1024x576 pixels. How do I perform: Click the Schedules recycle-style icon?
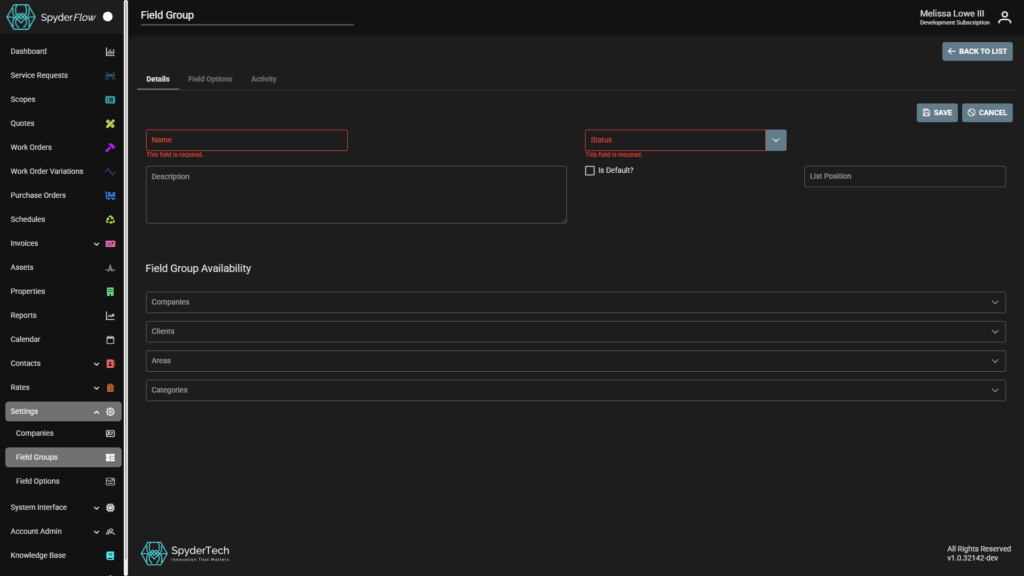pyautogui.click(x=108, y=219)
